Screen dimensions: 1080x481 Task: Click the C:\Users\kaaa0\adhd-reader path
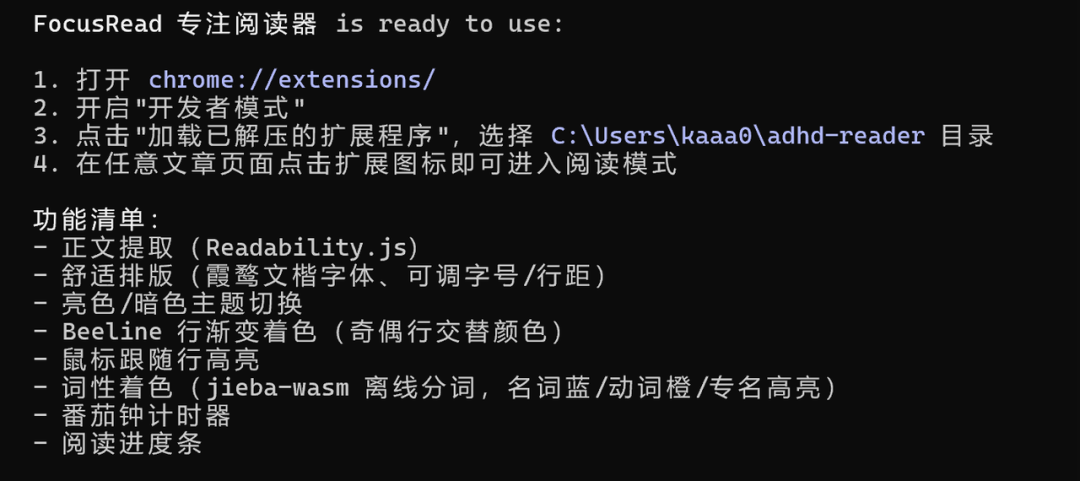pyautogui.click(x=738, y=136)
